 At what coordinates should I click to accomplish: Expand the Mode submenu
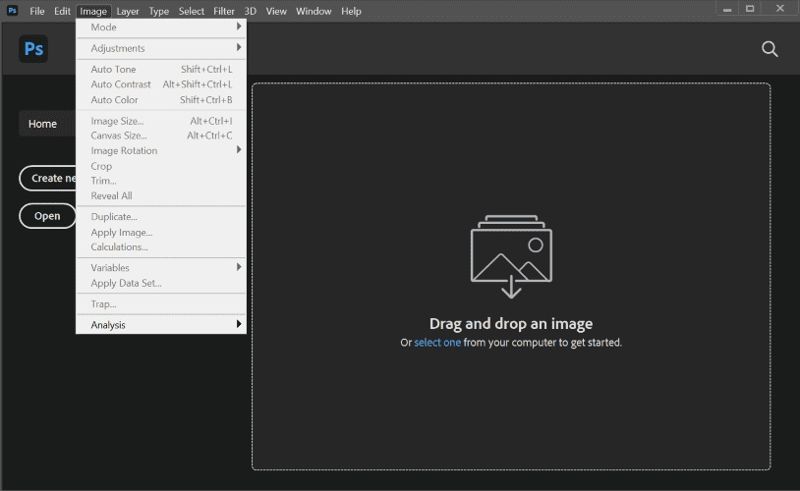pos(161,27)
